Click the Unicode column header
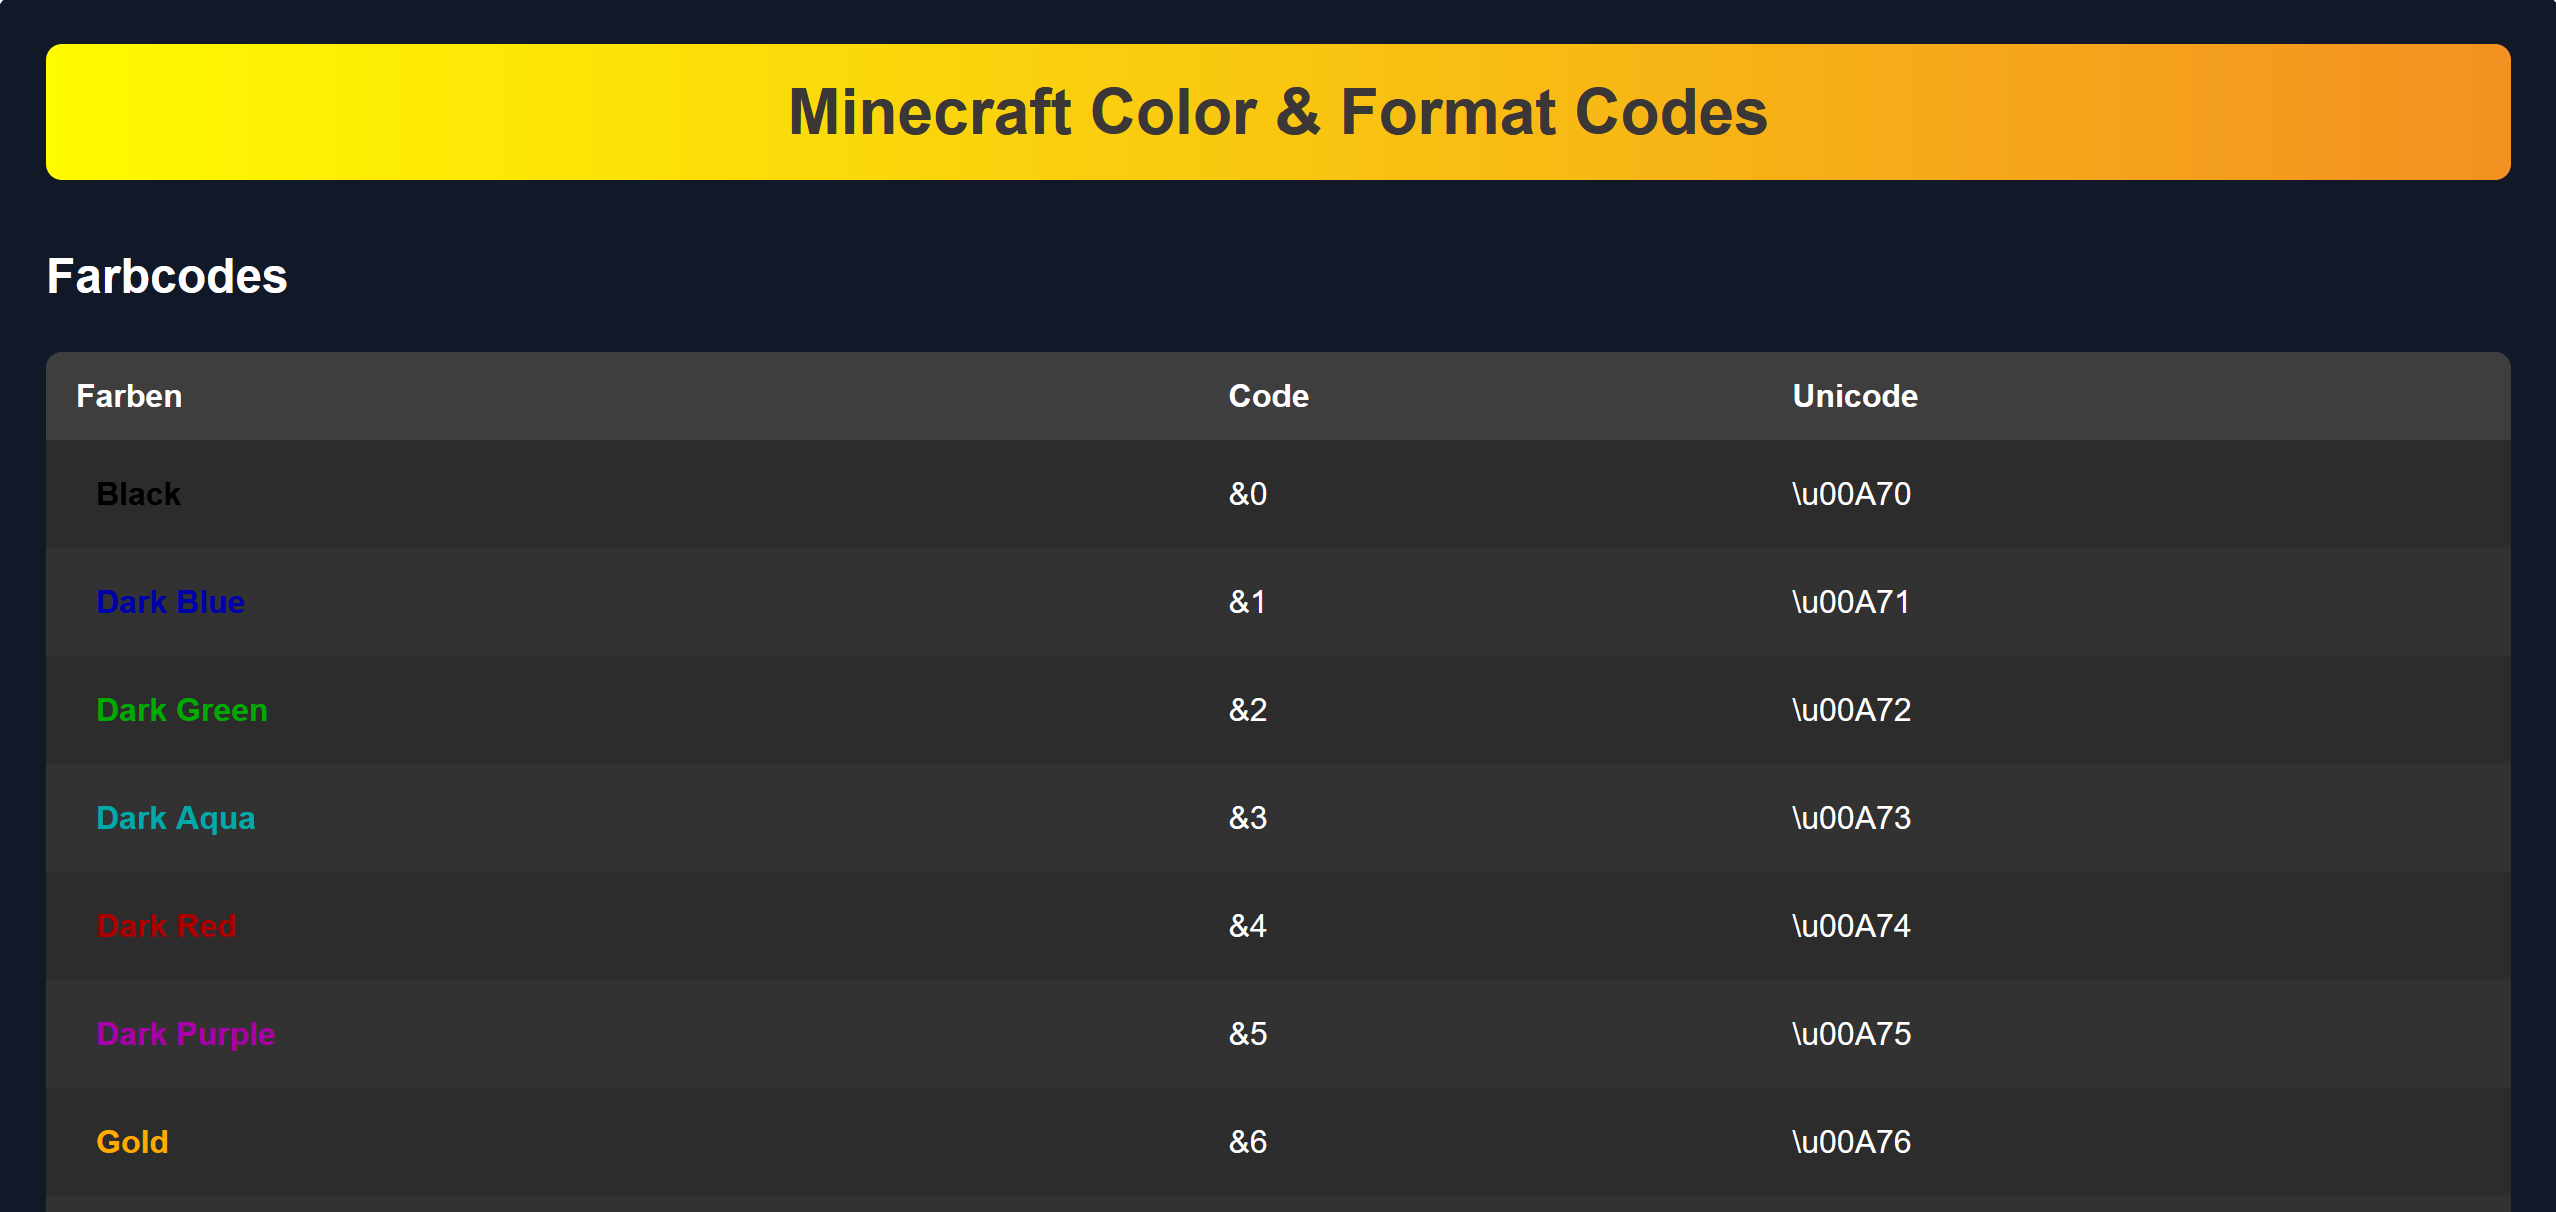The image size is (2556, 1212). [x=1855, y=395]
